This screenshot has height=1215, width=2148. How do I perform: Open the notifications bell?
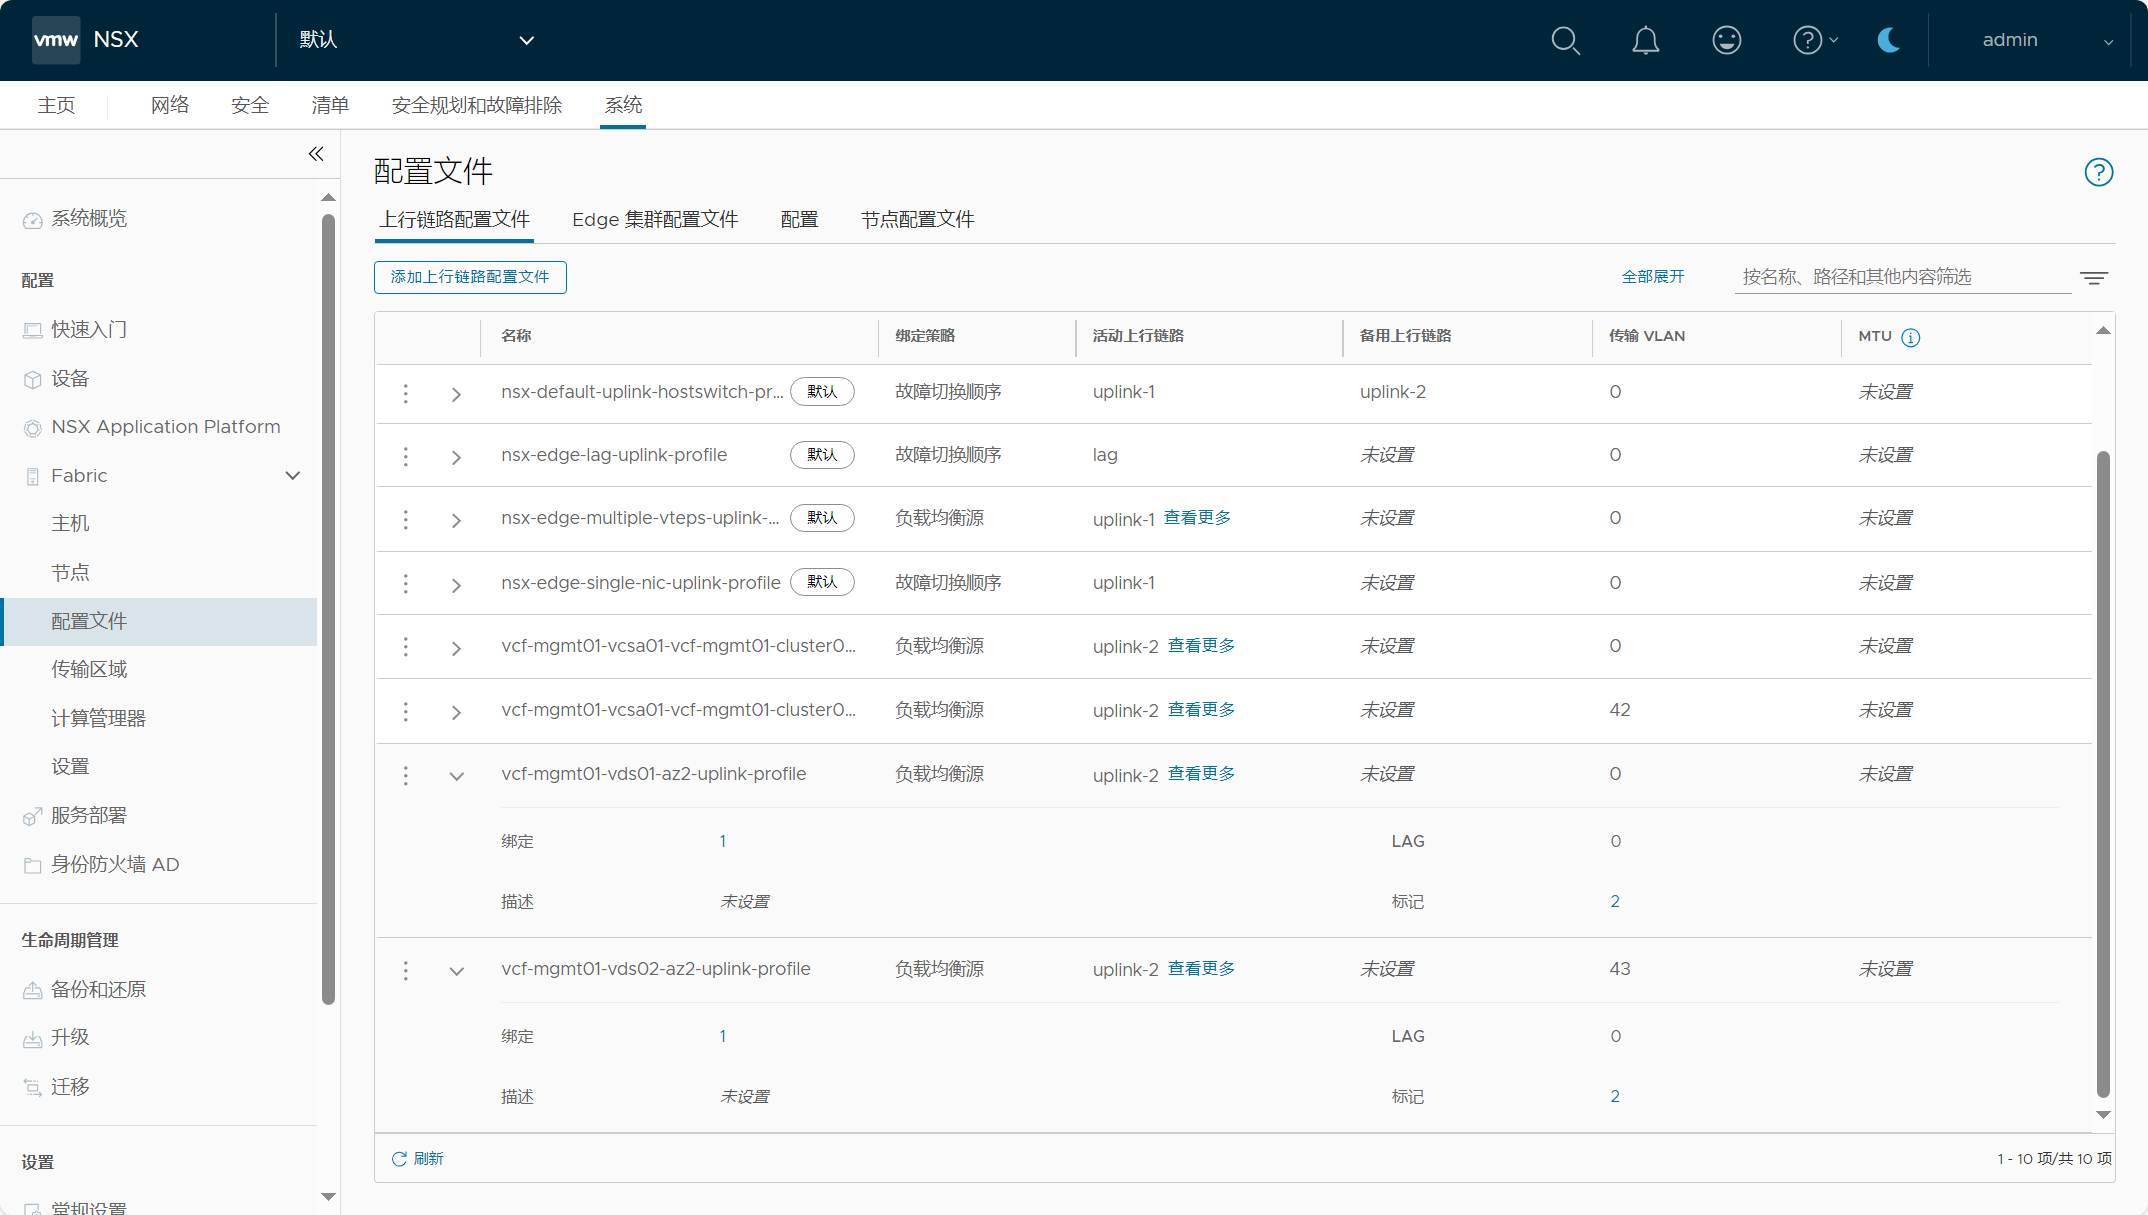[1645, 40]
